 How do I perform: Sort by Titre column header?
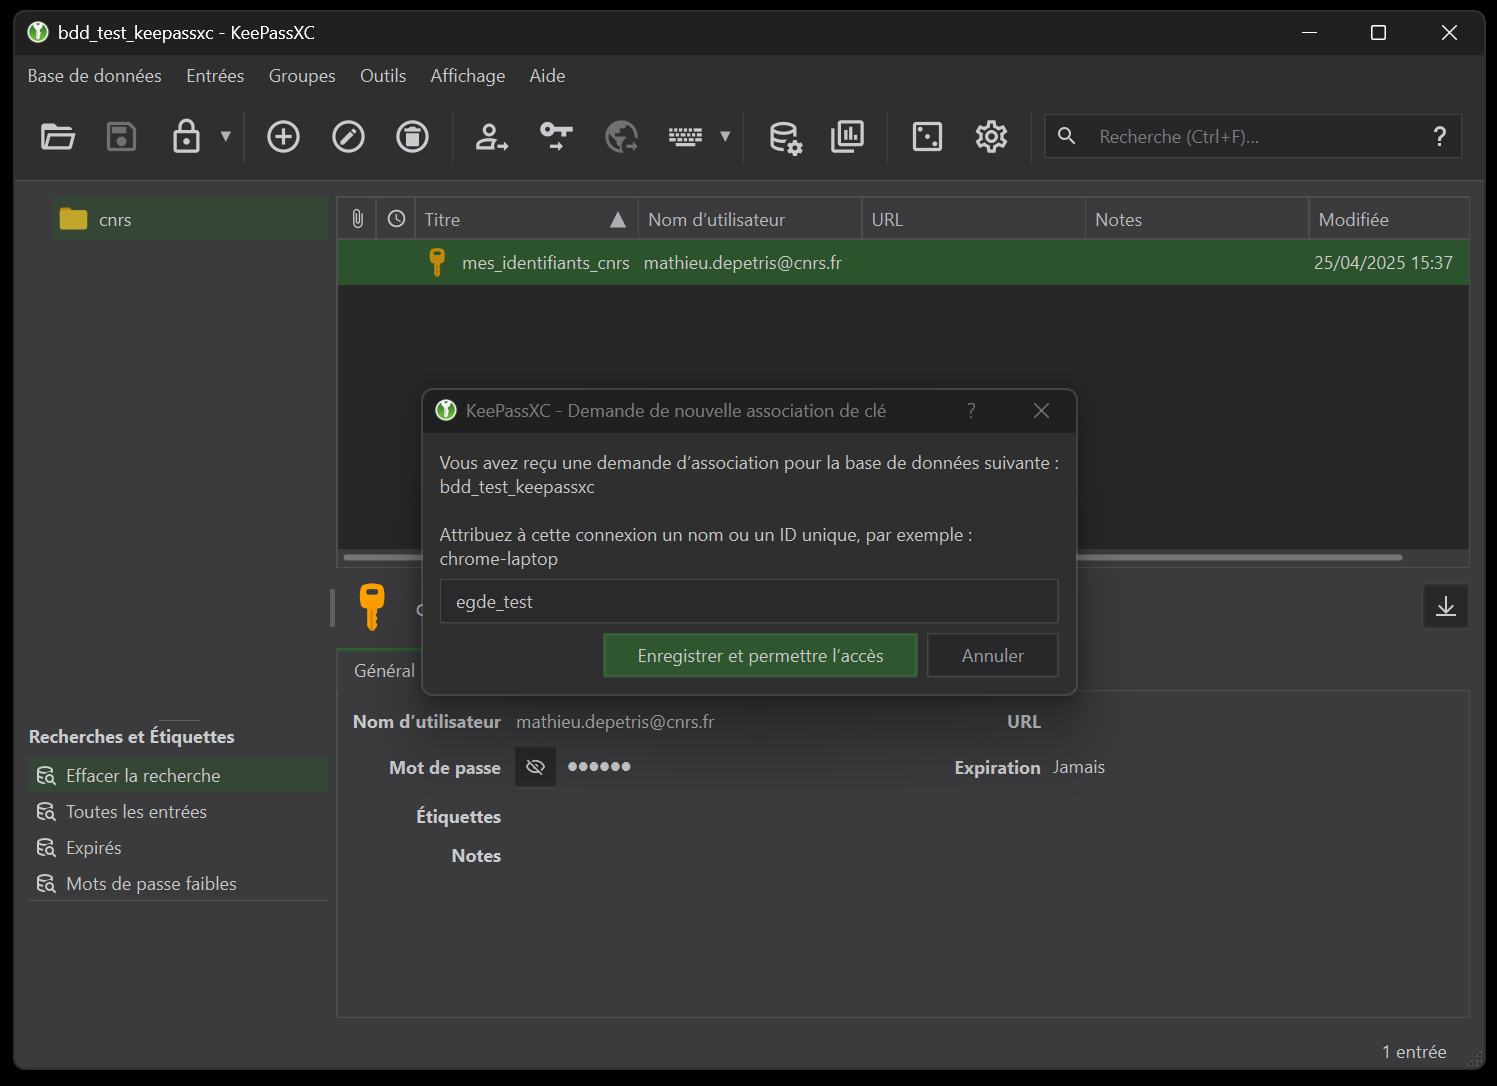point(526,219)
